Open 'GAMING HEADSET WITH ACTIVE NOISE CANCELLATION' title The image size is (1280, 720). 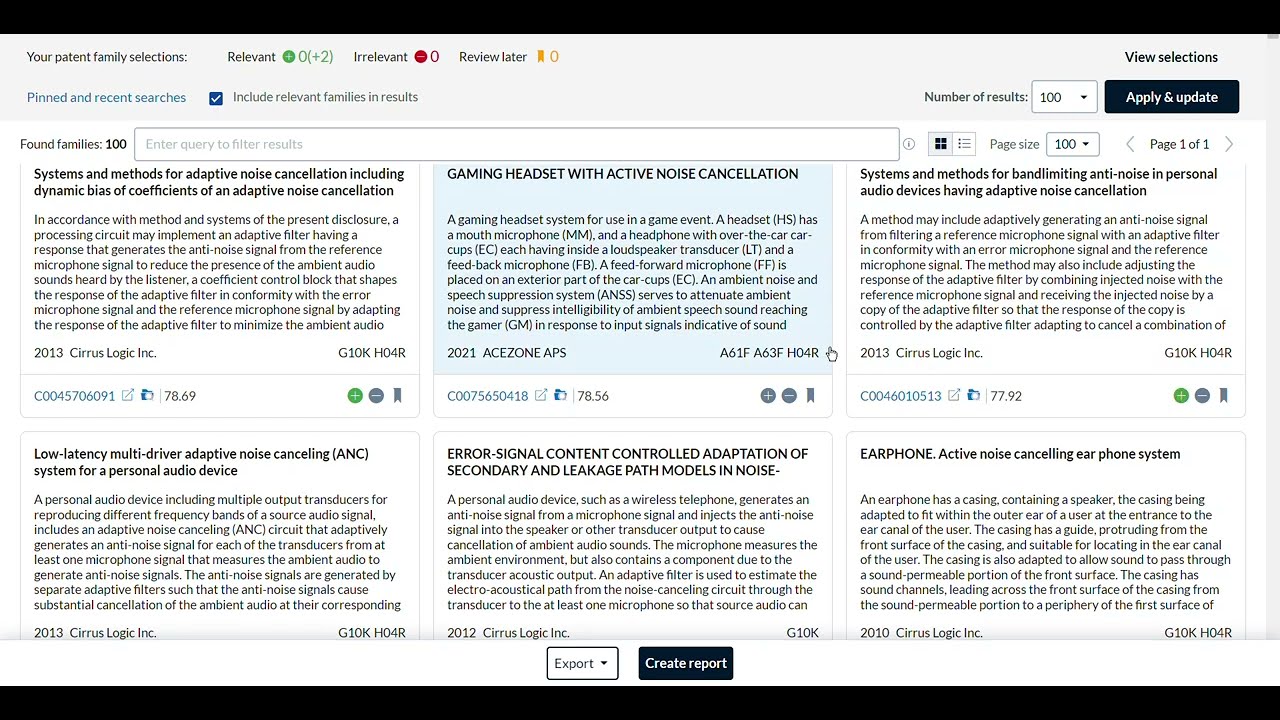pos(623,174)
